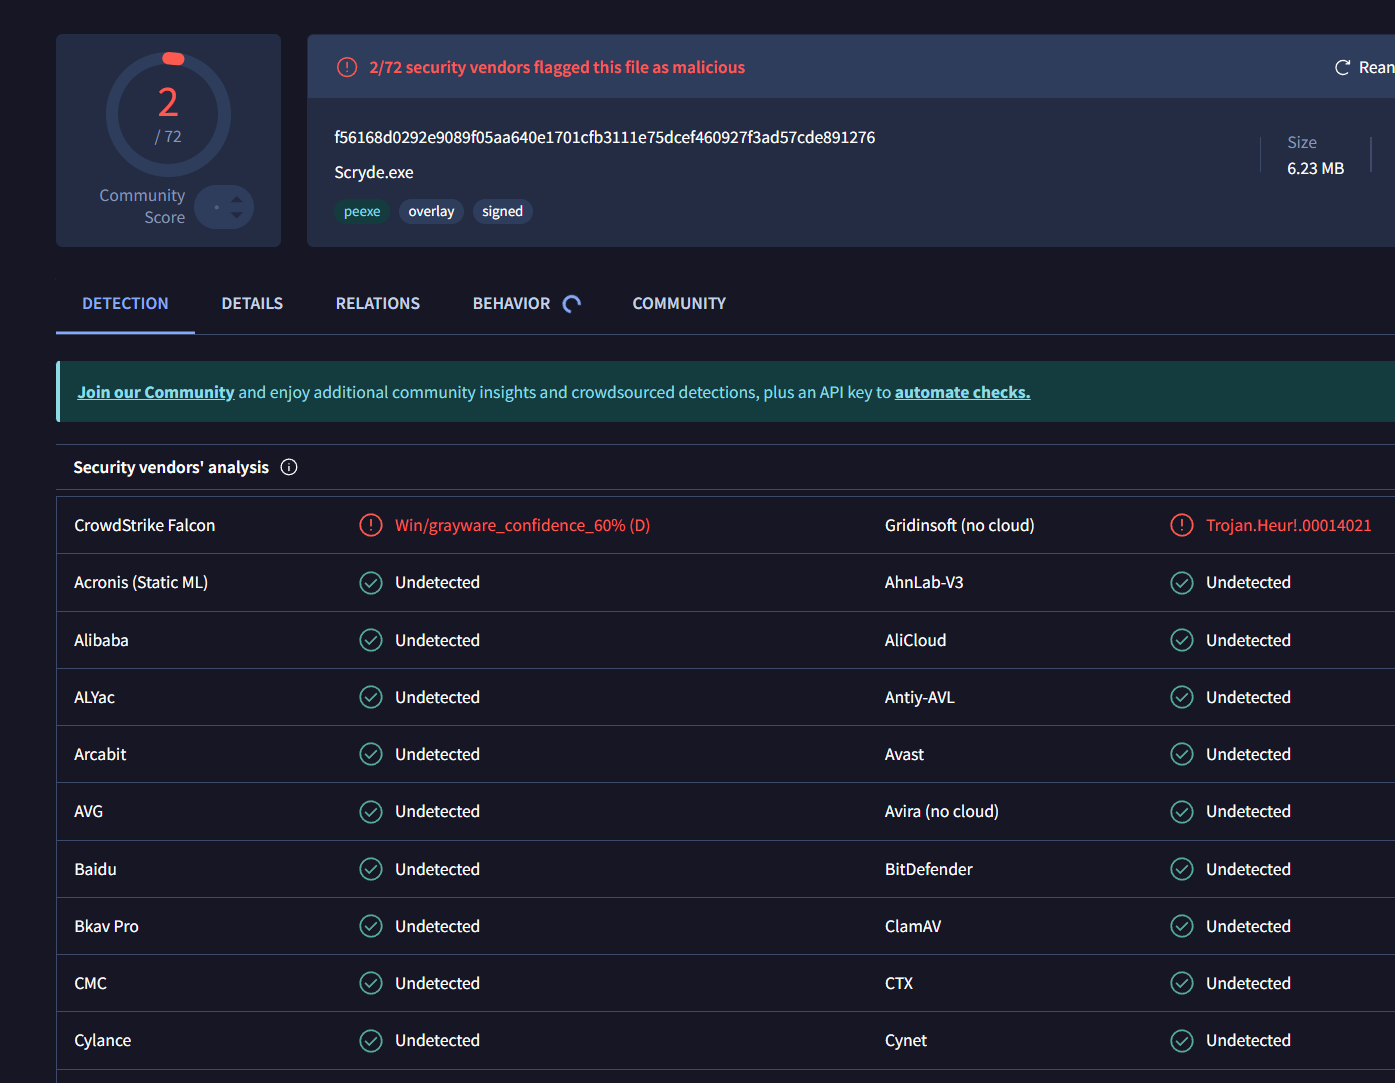Upvote the community score with the up arrow
Image resolution: width=1395 pixels, height=1083 pixels.
pyautogui.click(x=237, y=199)
